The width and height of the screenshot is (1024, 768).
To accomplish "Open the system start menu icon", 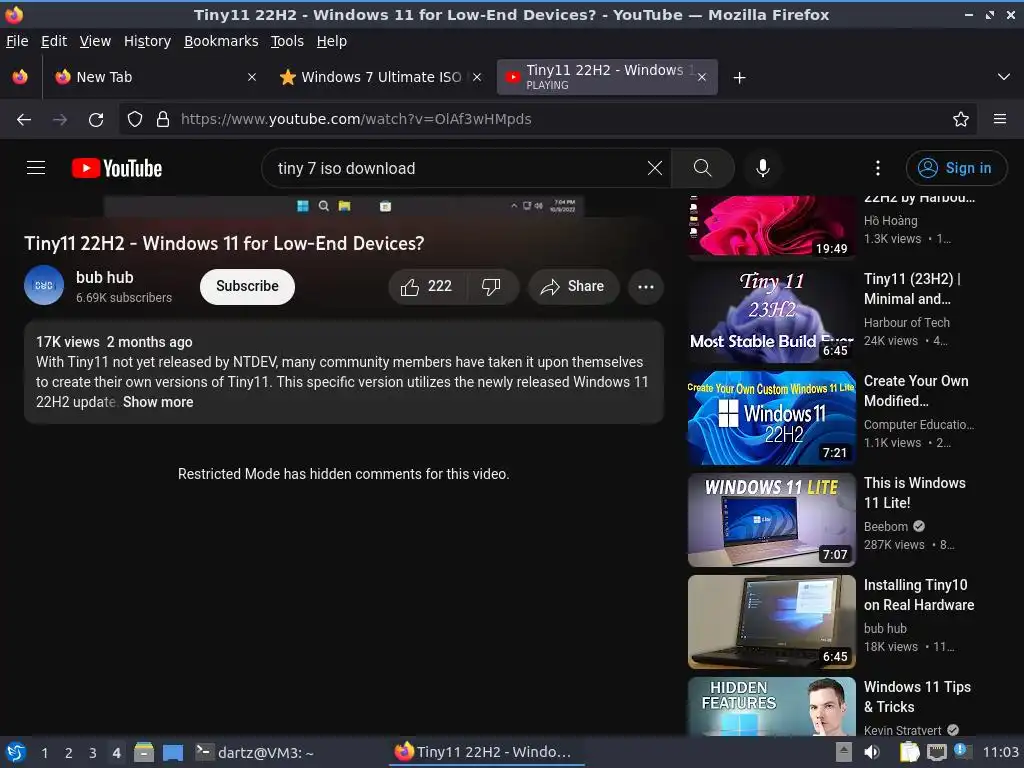I will [16, 752].
